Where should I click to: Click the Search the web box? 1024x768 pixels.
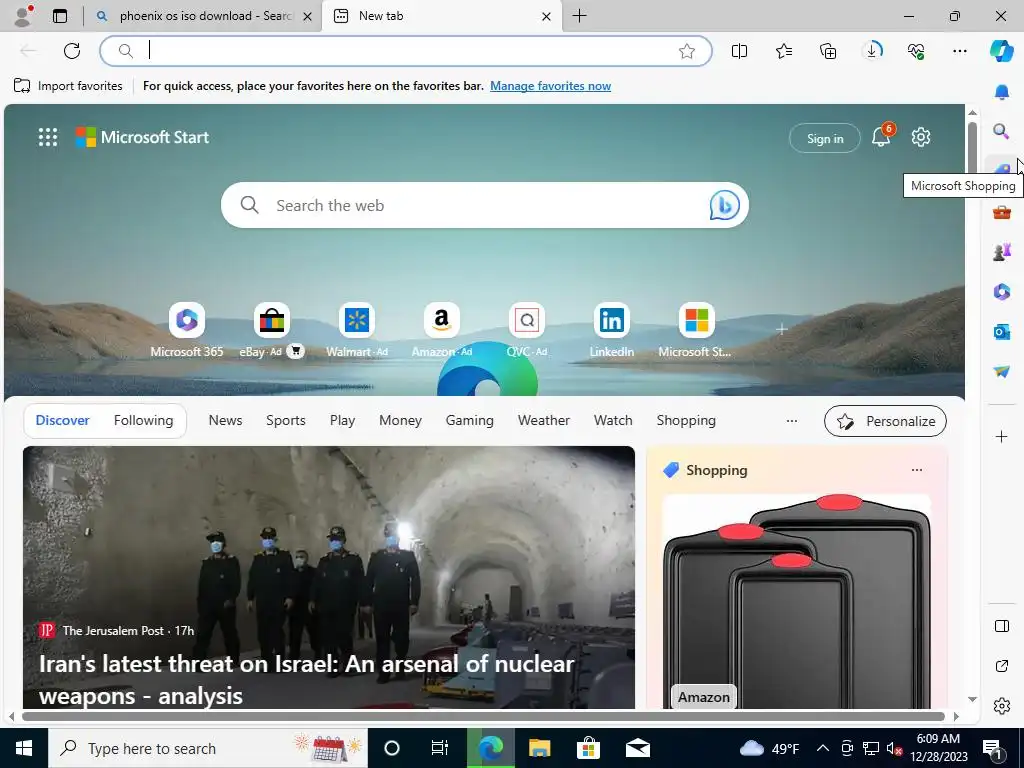485,205
